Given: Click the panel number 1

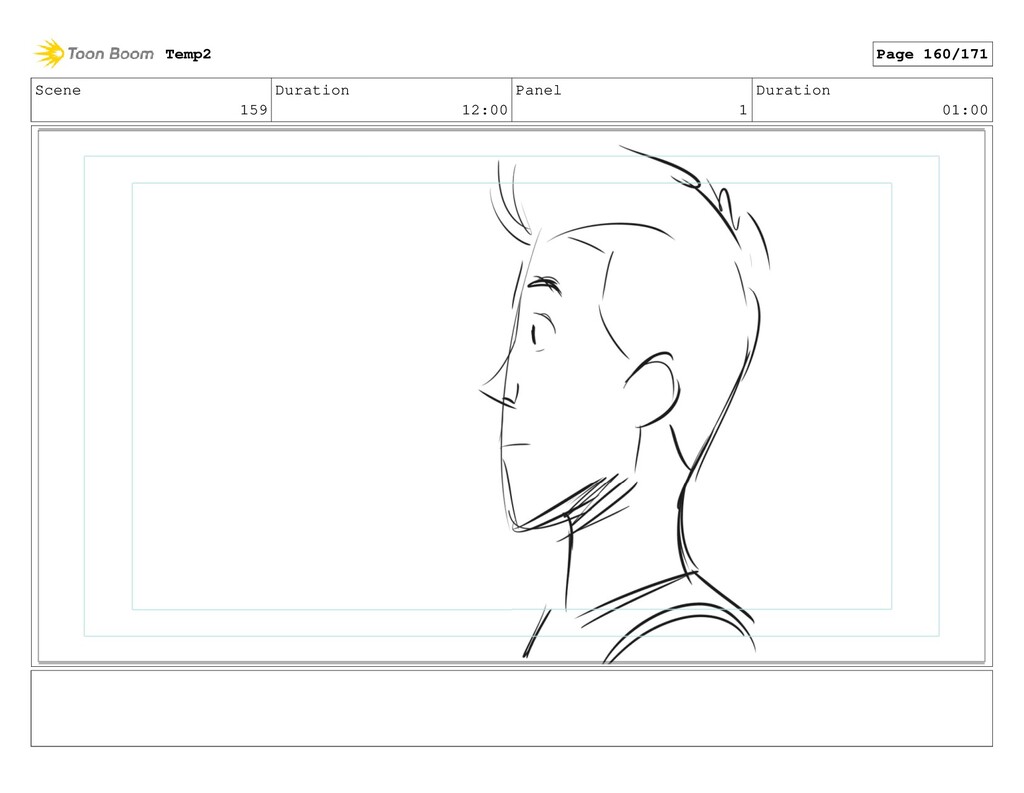Looking at the screenshot, I should pyautogui.click(x=743, y=110).
